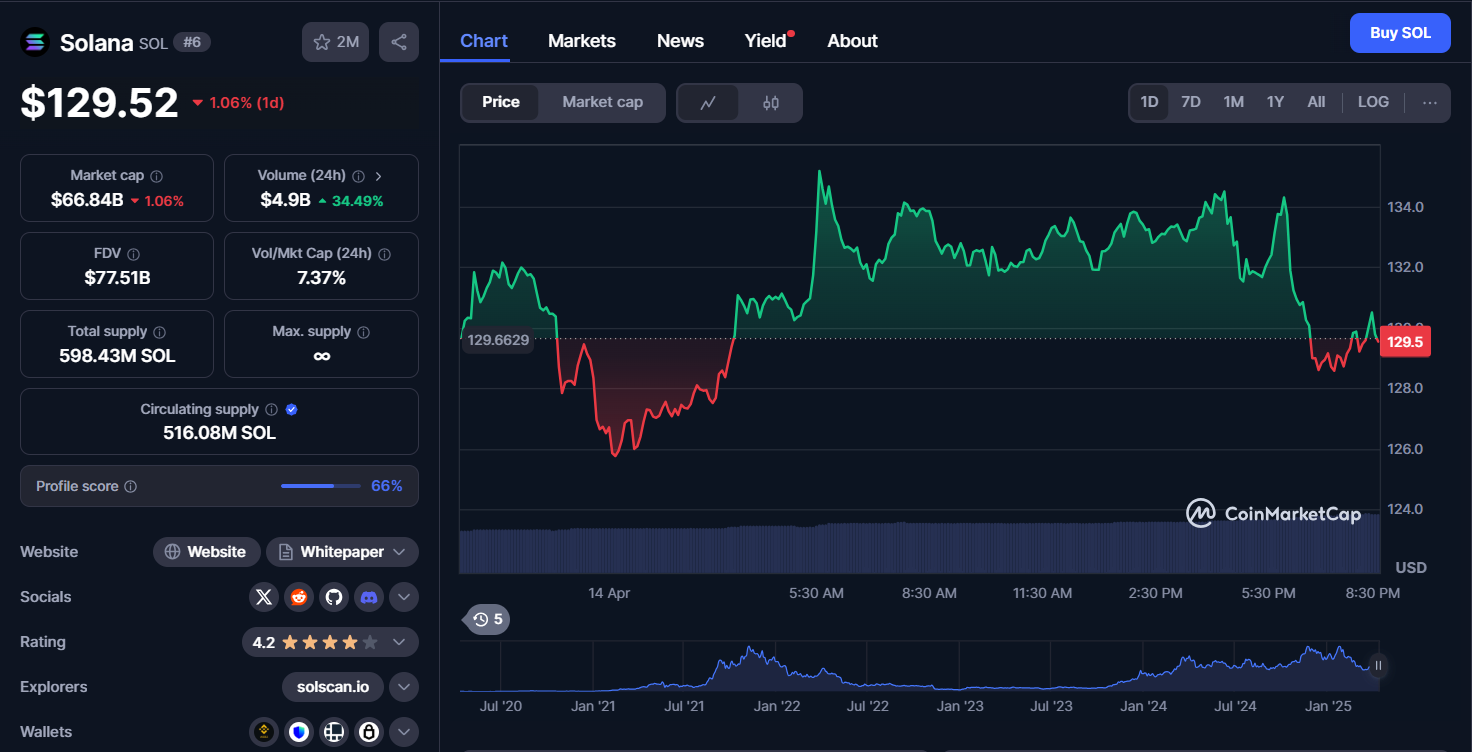Open the About tab
1472x752 pixels.
click(853, 41)
